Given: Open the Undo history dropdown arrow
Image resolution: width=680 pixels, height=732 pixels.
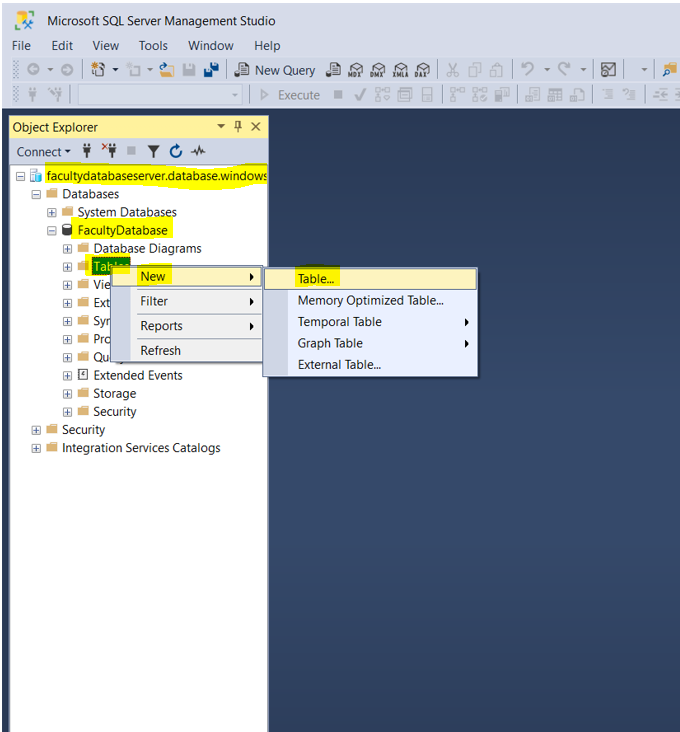Looking at the screenshot, I should (x=547, y=70).
